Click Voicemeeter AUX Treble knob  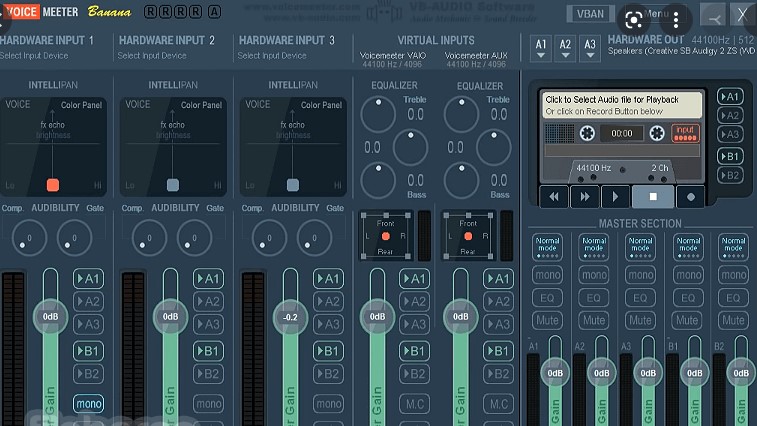461,114
